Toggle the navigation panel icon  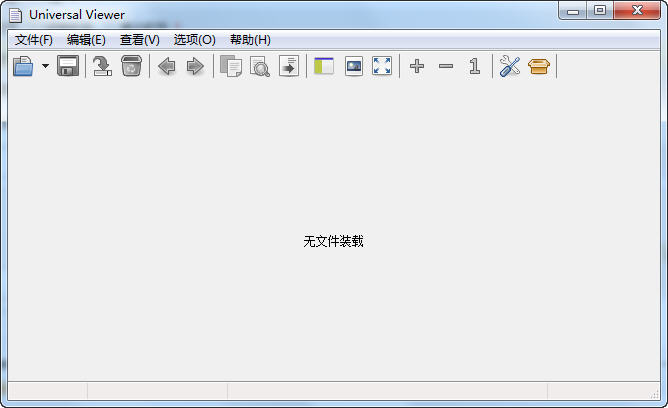tap(324, 66)
